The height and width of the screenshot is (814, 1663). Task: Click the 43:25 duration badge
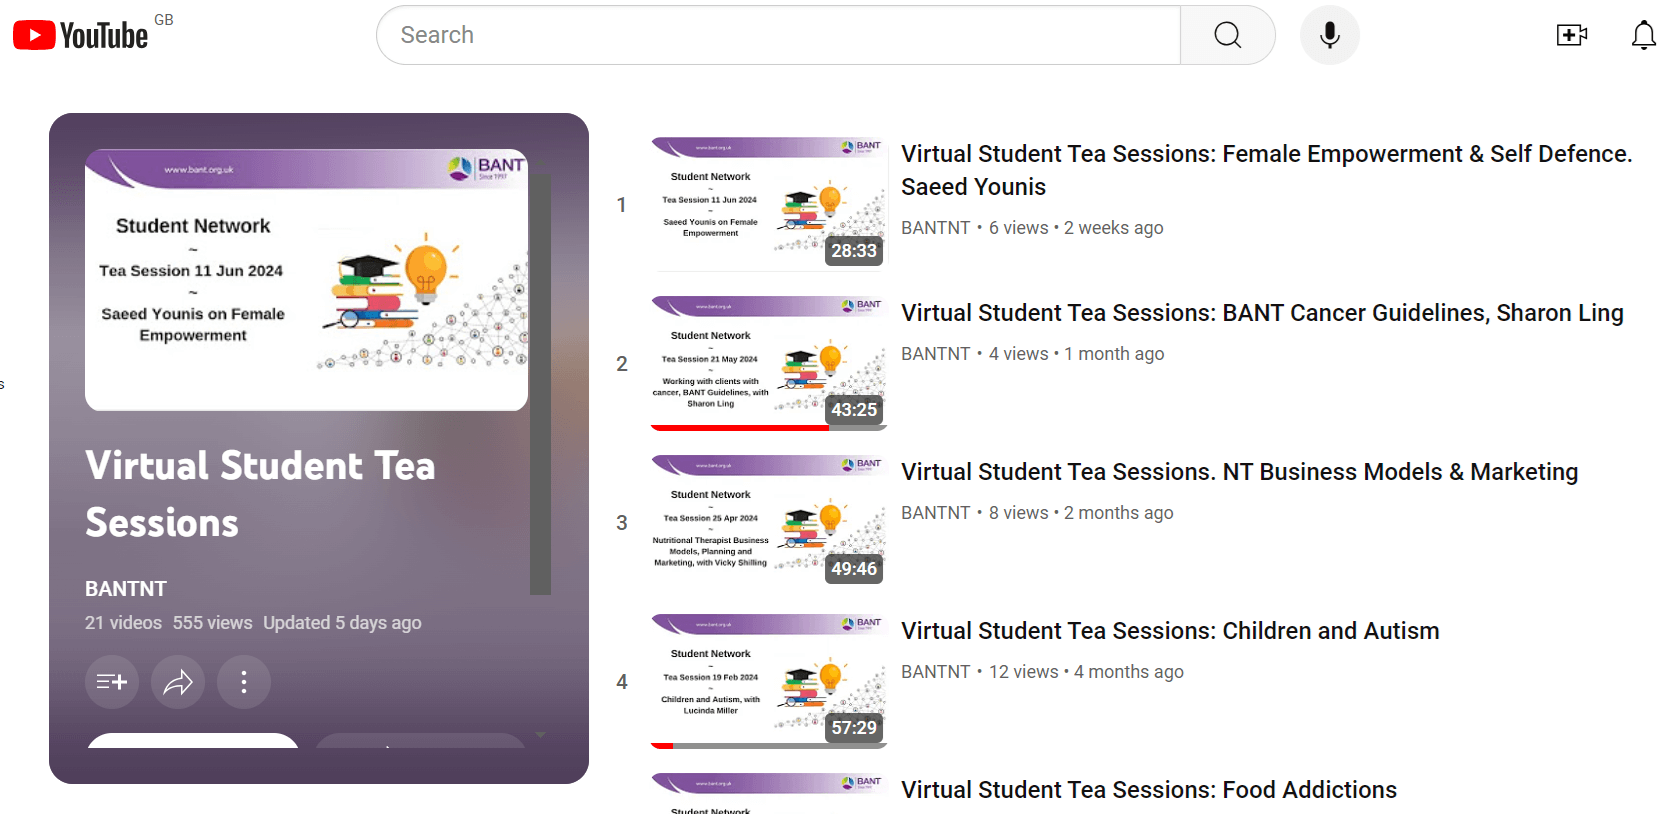854,410
